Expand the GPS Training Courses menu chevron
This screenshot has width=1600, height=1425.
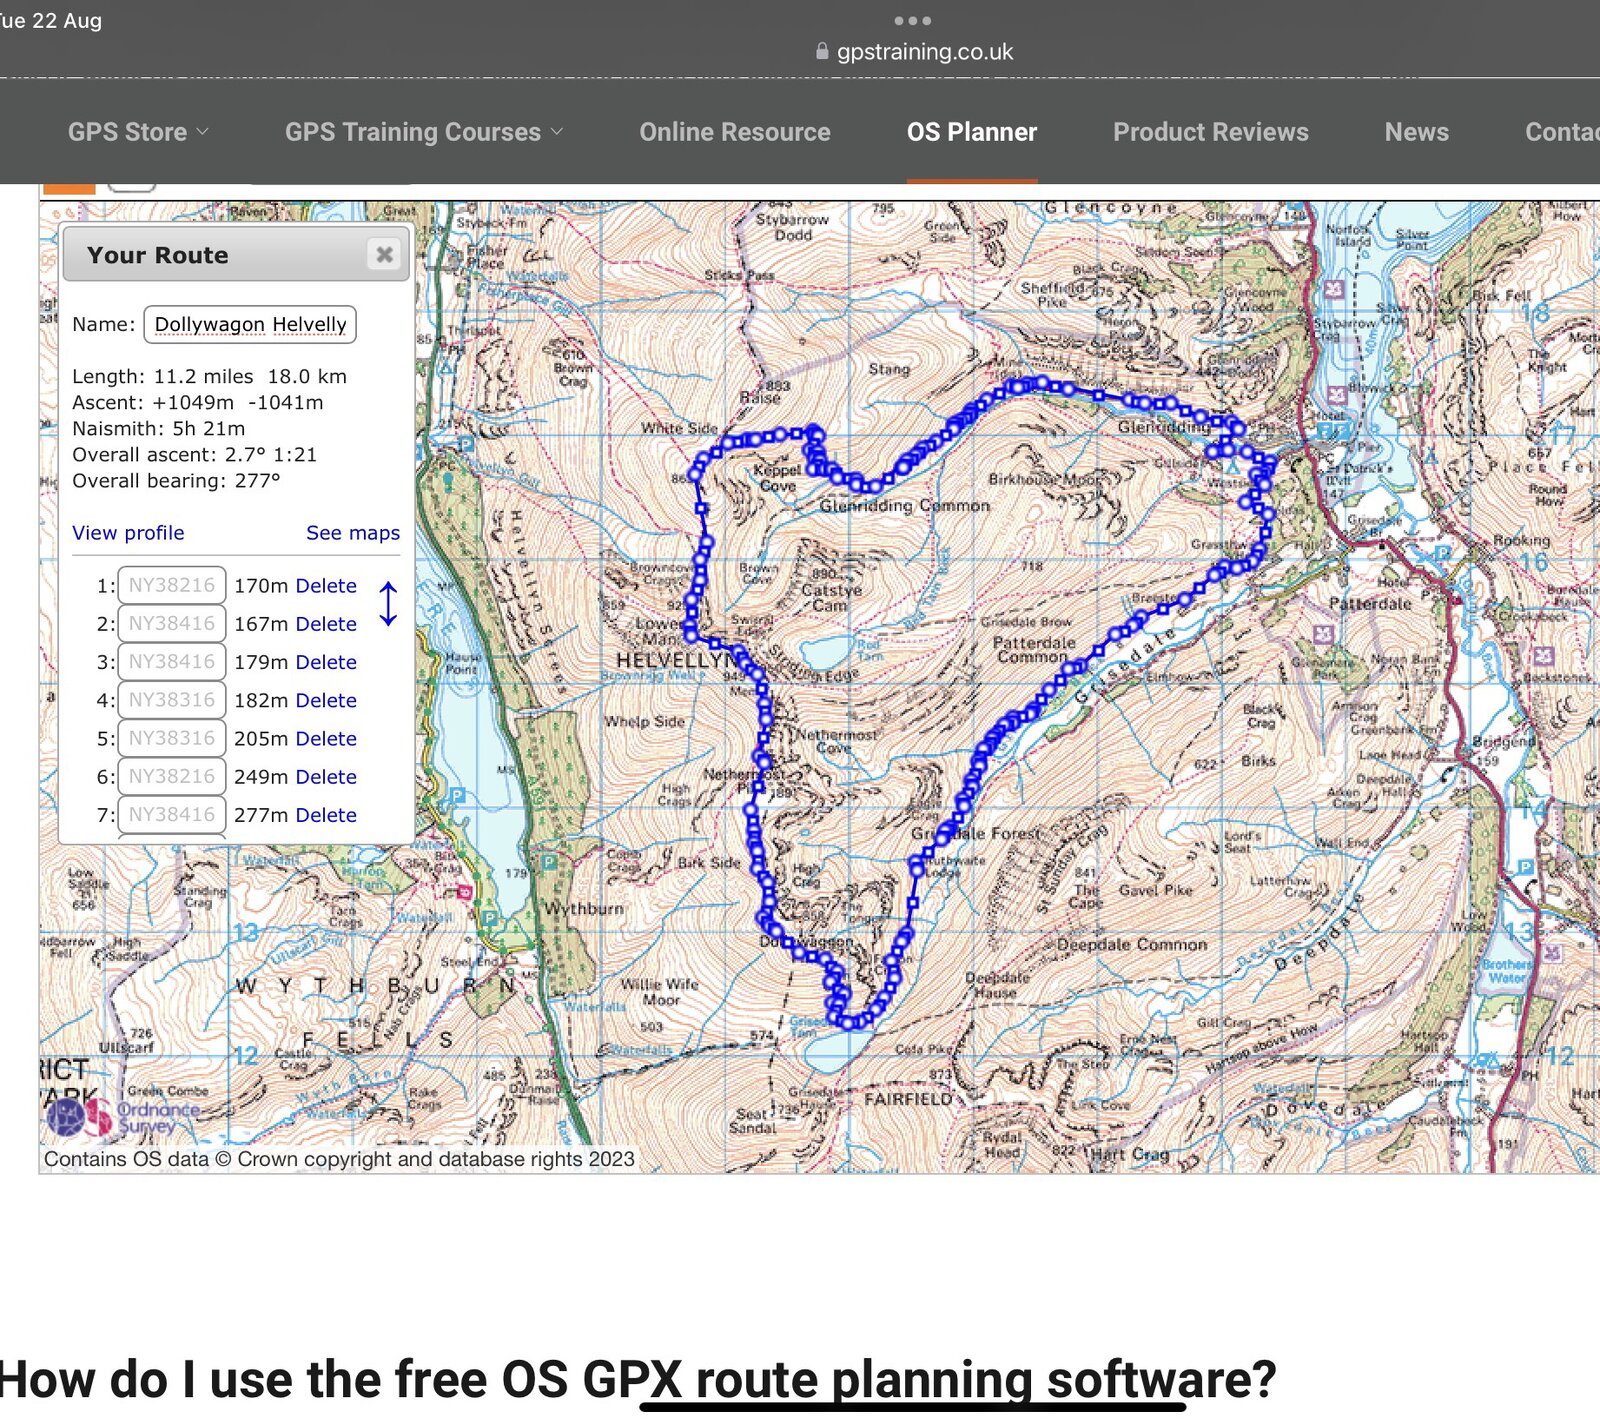pyautogui.click(x=557, y=131)
